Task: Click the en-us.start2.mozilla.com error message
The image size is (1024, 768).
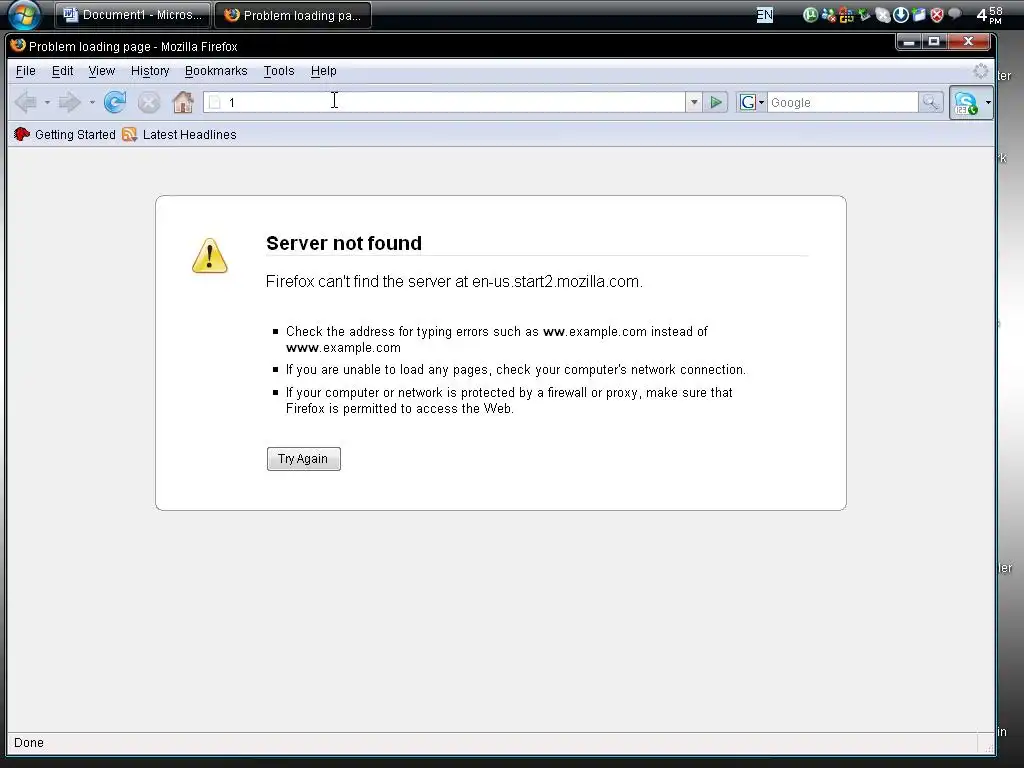Action: point(454,281)
